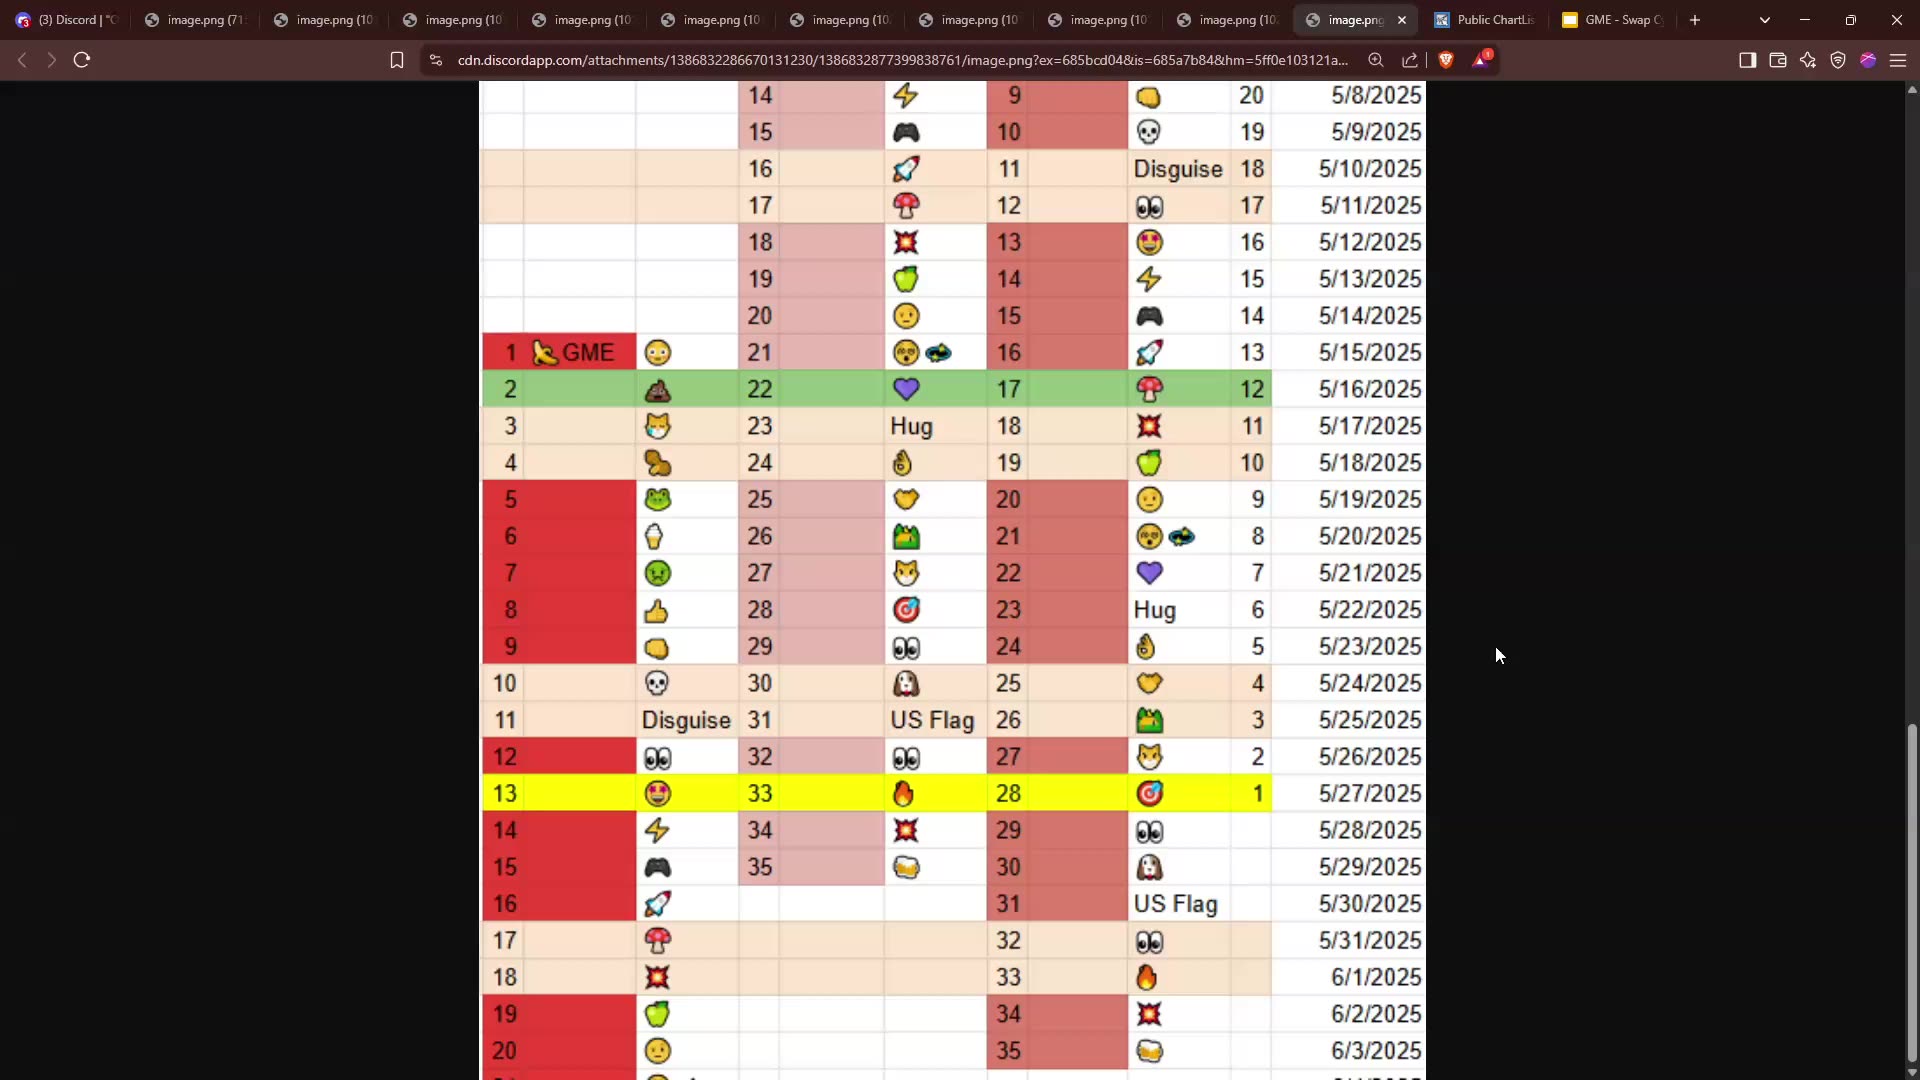Close the active image.png tab
Image resolution: width=1920 pixels, height=1080 pixels.
click(1402, 20)
